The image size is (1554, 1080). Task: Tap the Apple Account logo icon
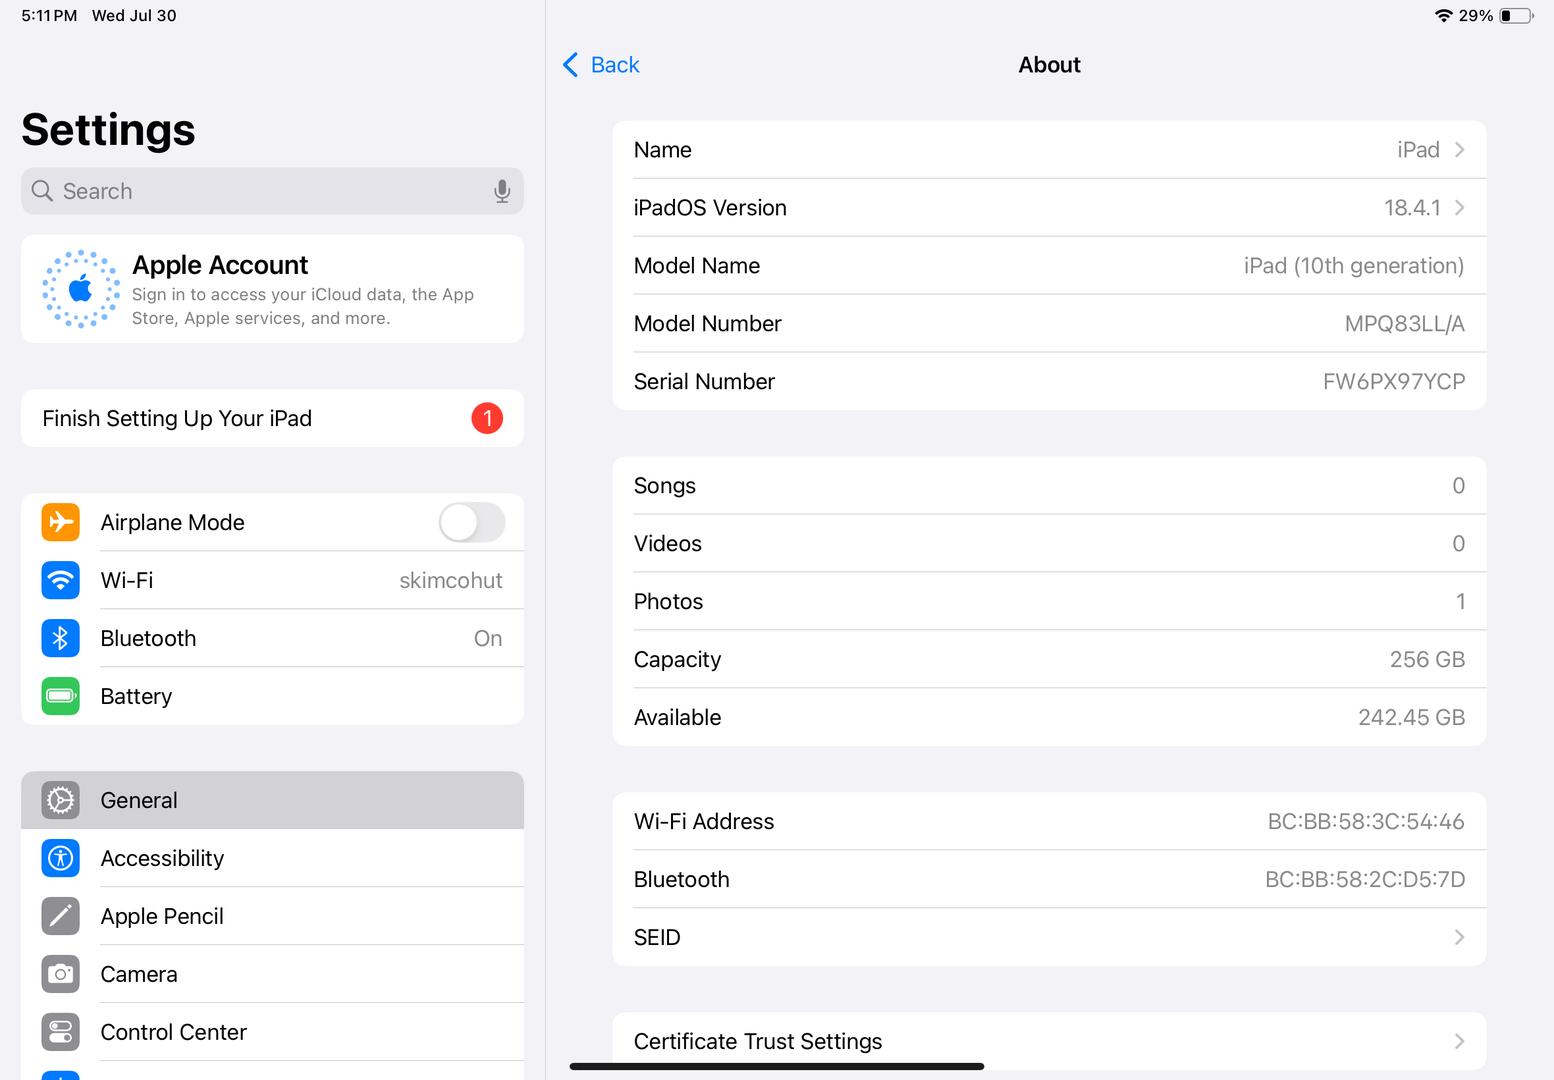tap(80, 289)
